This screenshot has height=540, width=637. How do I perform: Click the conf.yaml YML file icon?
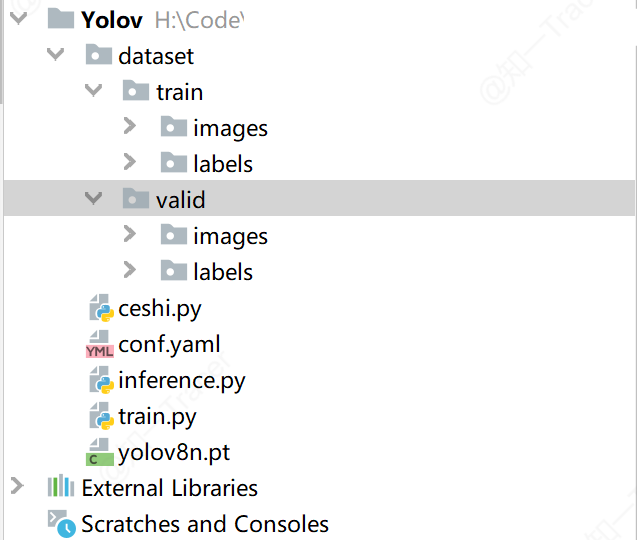pos(100,344)
